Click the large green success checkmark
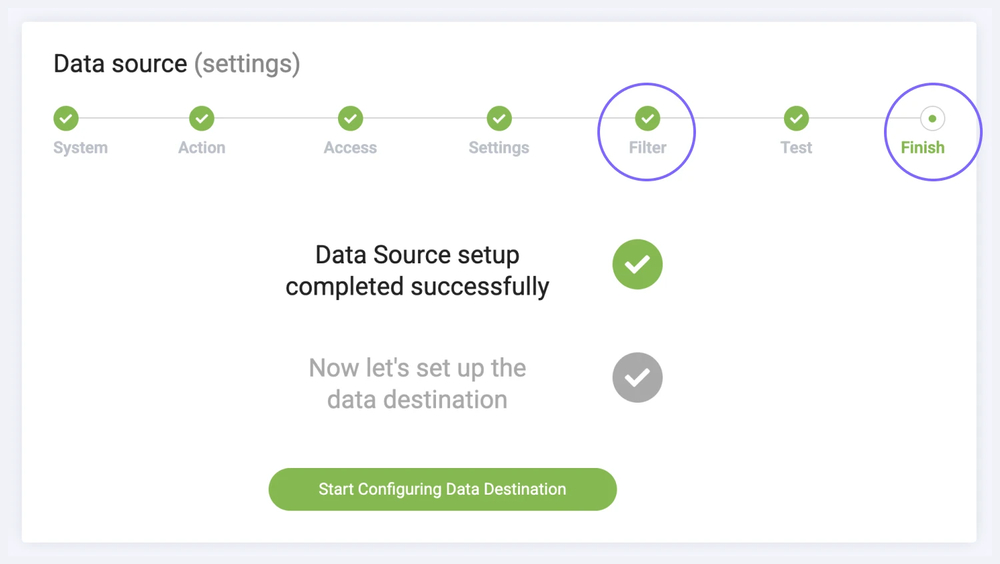 click(x=637, y=264)
